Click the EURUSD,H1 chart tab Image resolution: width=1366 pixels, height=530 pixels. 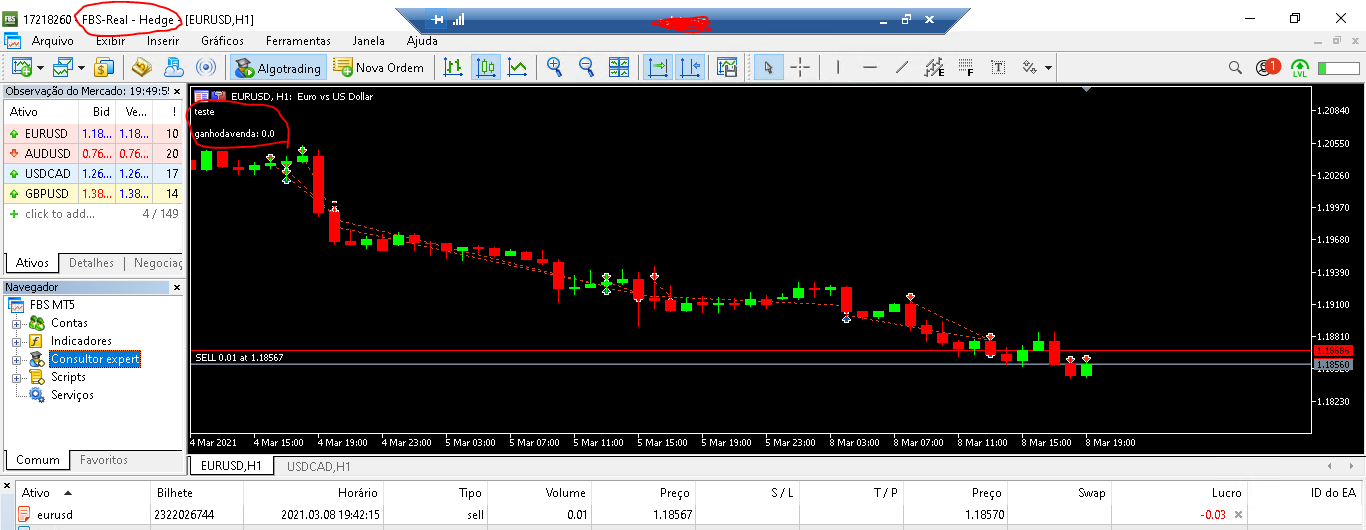coord(231,466)
